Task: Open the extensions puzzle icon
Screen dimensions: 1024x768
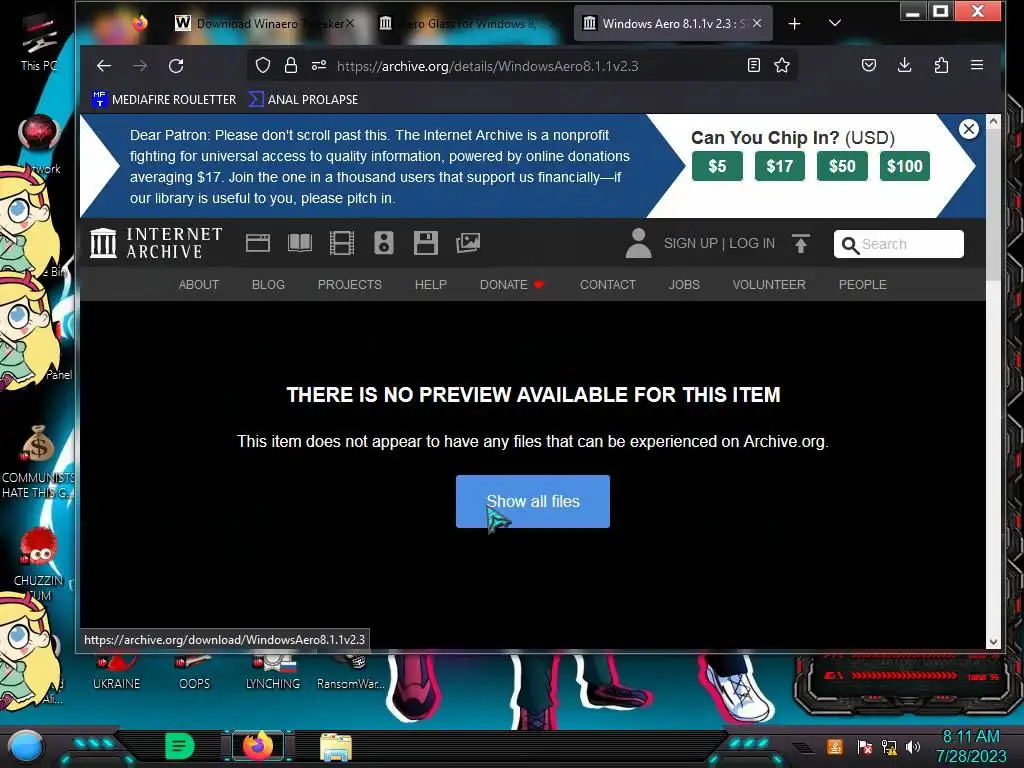Action: pos(941,65)
